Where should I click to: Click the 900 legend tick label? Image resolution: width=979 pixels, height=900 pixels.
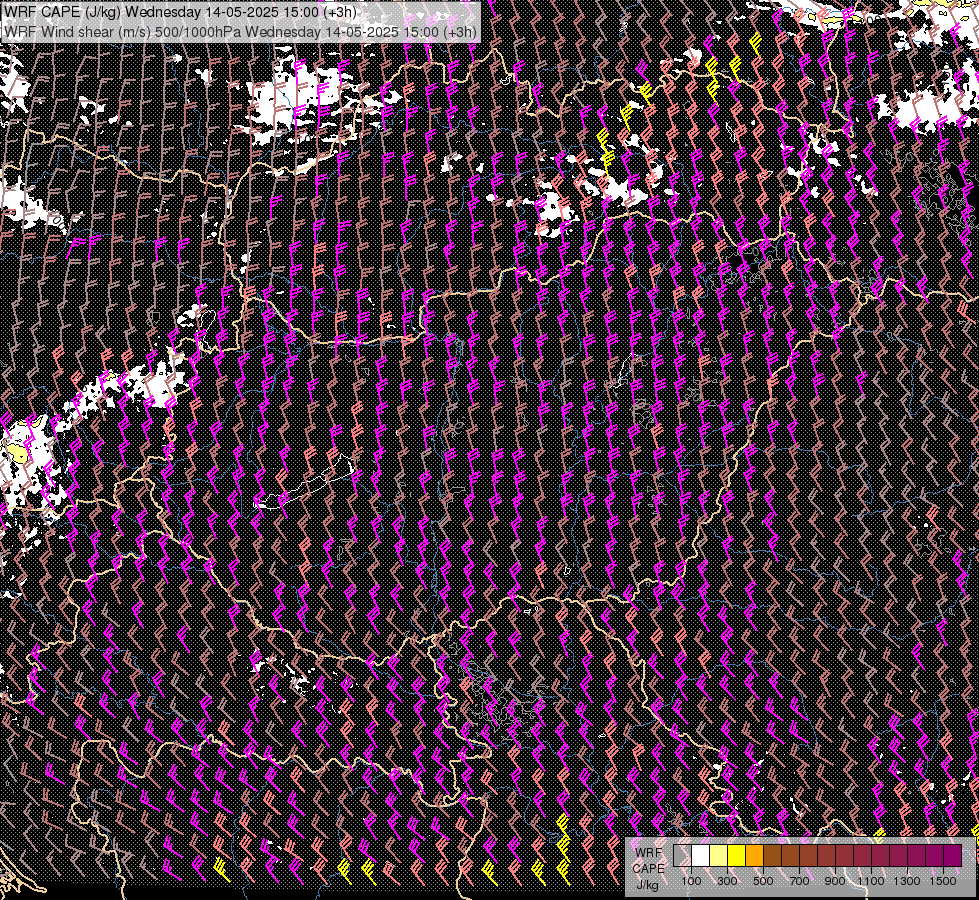835,881
